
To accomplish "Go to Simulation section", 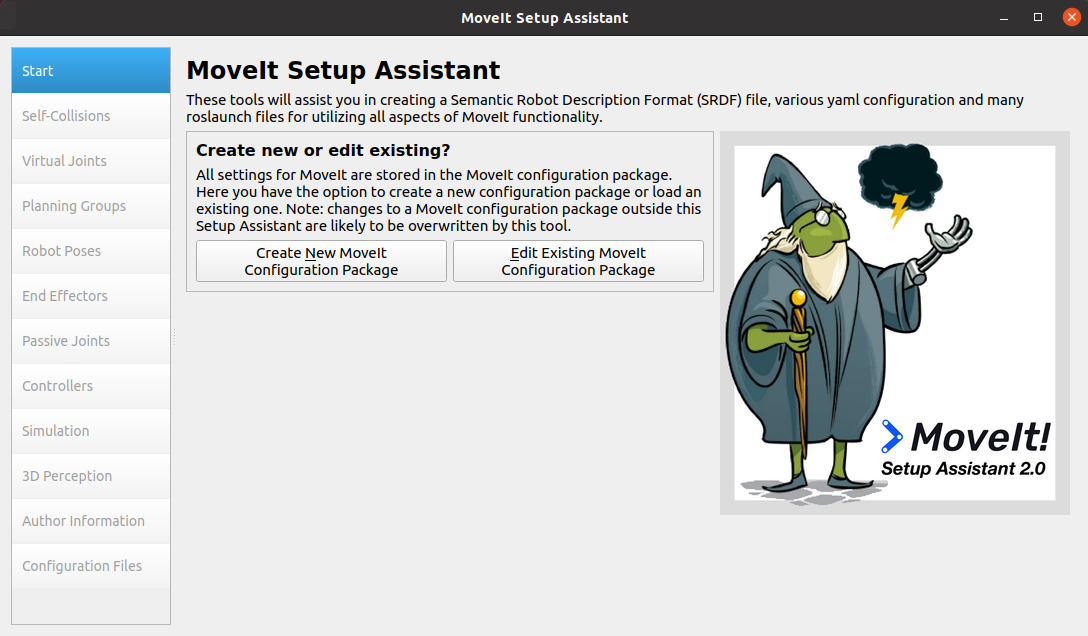I will (x=91, y=431).
